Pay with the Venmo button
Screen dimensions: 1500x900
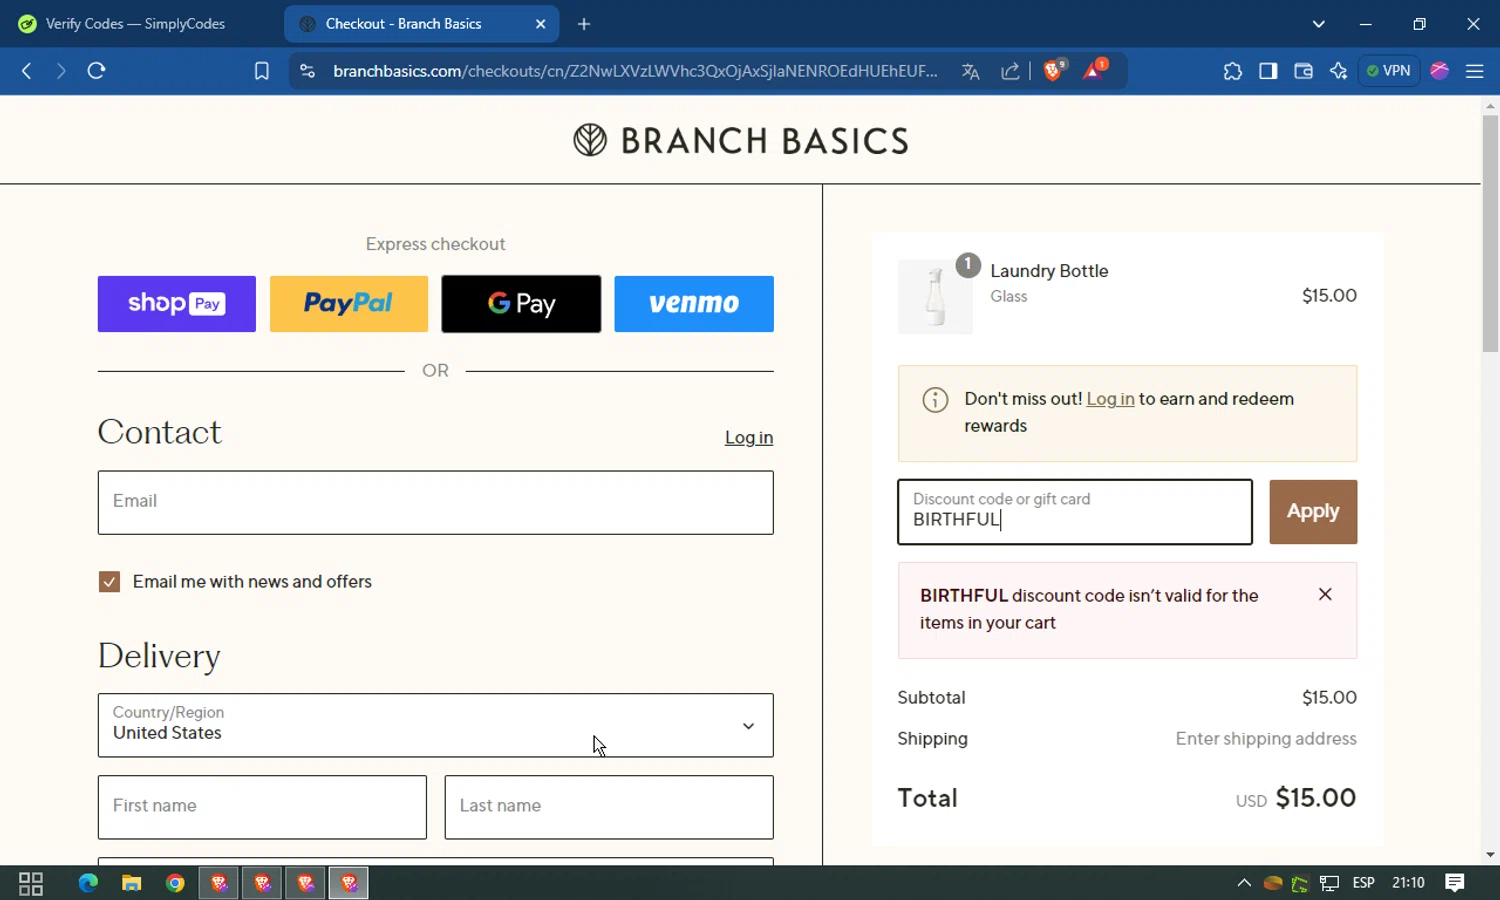(694, 304)
